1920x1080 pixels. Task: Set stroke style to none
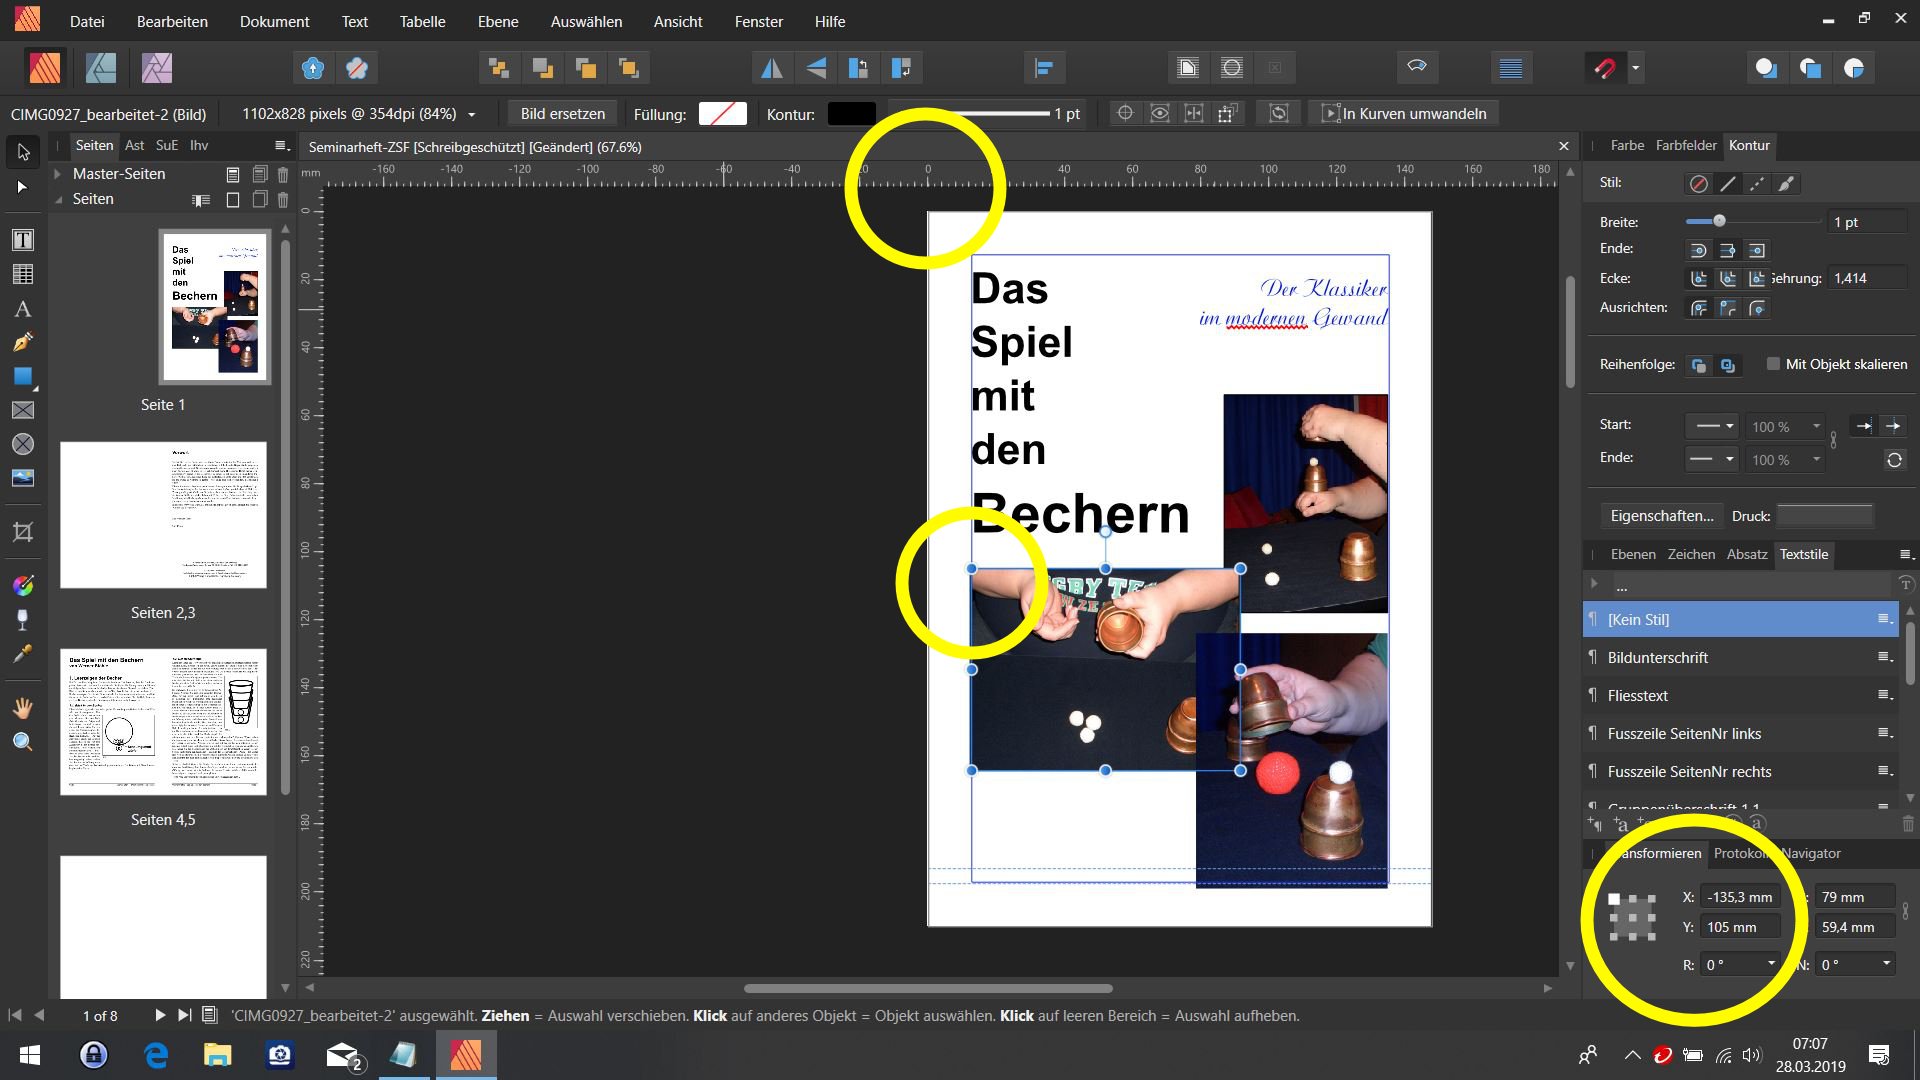(x=1698, y=184)
